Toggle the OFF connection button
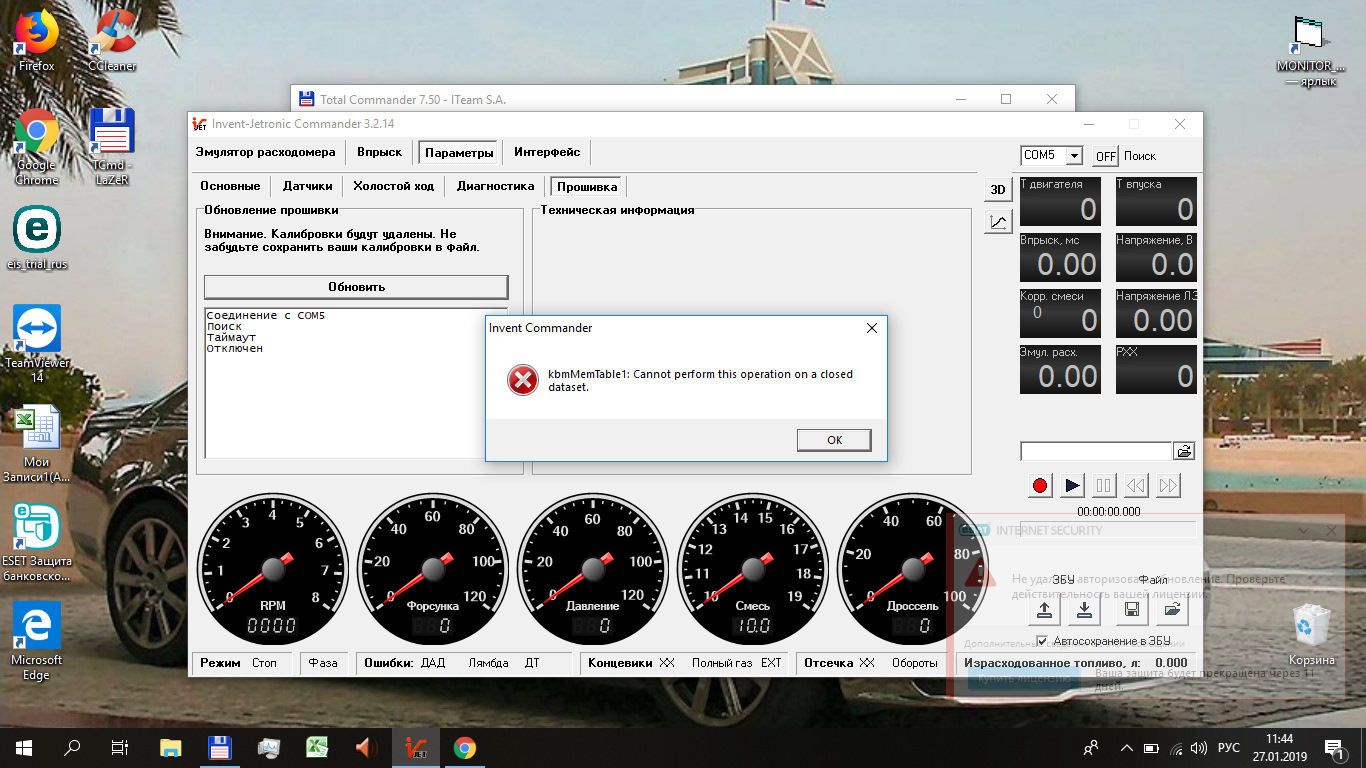 click(1105, 156)
